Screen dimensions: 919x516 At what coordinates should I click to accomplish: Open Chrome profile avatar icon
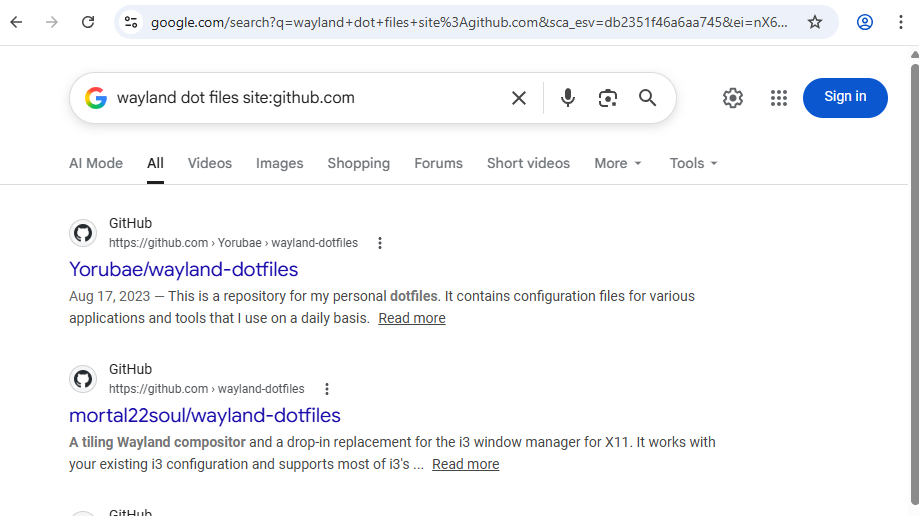pyautogui.click(x=865, y=22)
